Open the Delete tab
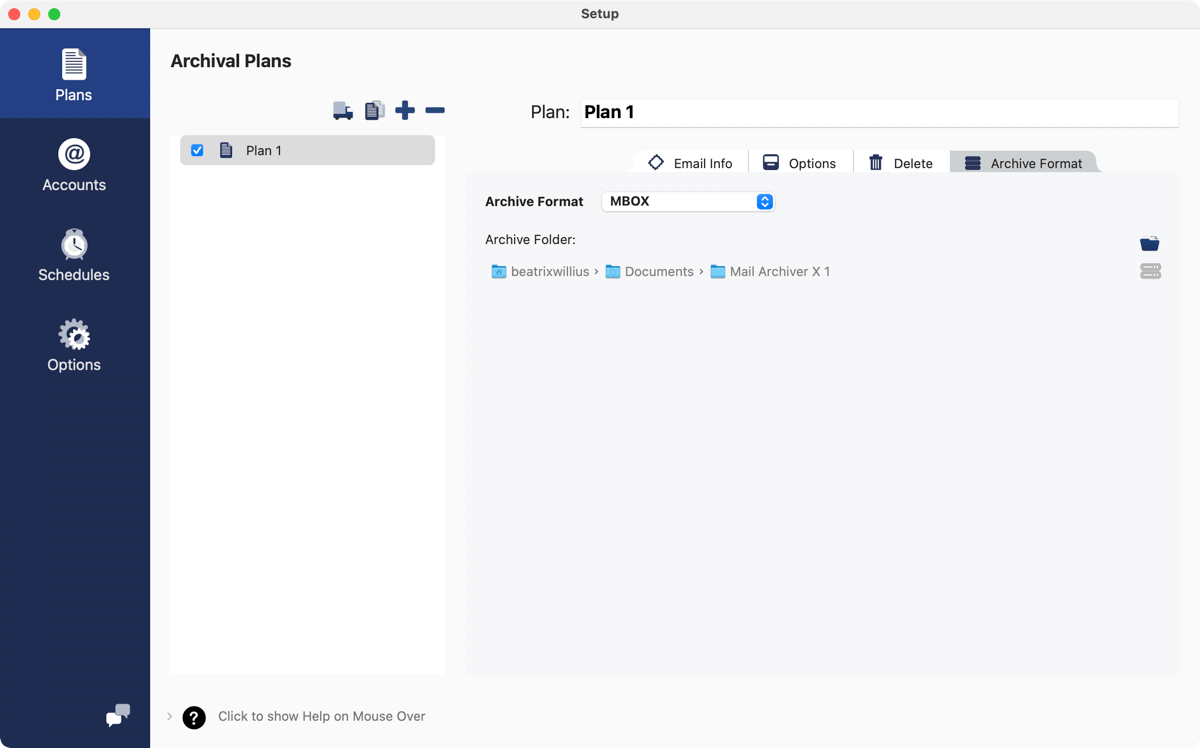The height and width of the screenshot is (748, 1200). 900,162
